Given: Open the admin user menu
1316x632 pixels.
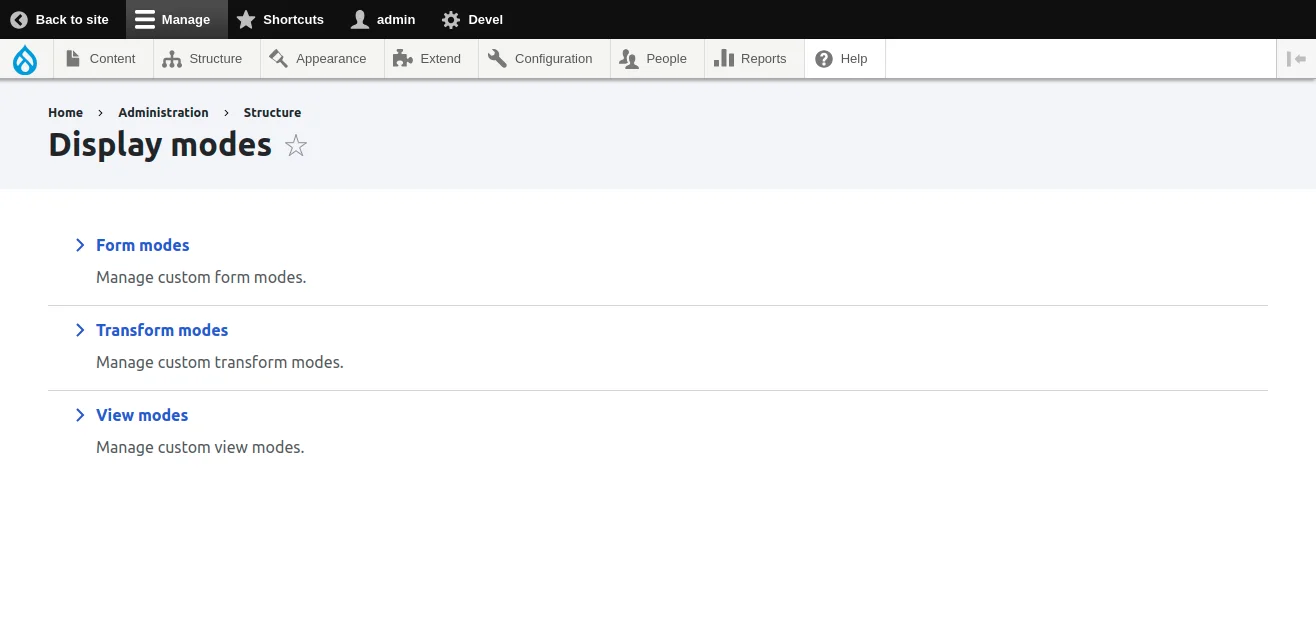Looking at the screenshot, I should tap(383, 19).
